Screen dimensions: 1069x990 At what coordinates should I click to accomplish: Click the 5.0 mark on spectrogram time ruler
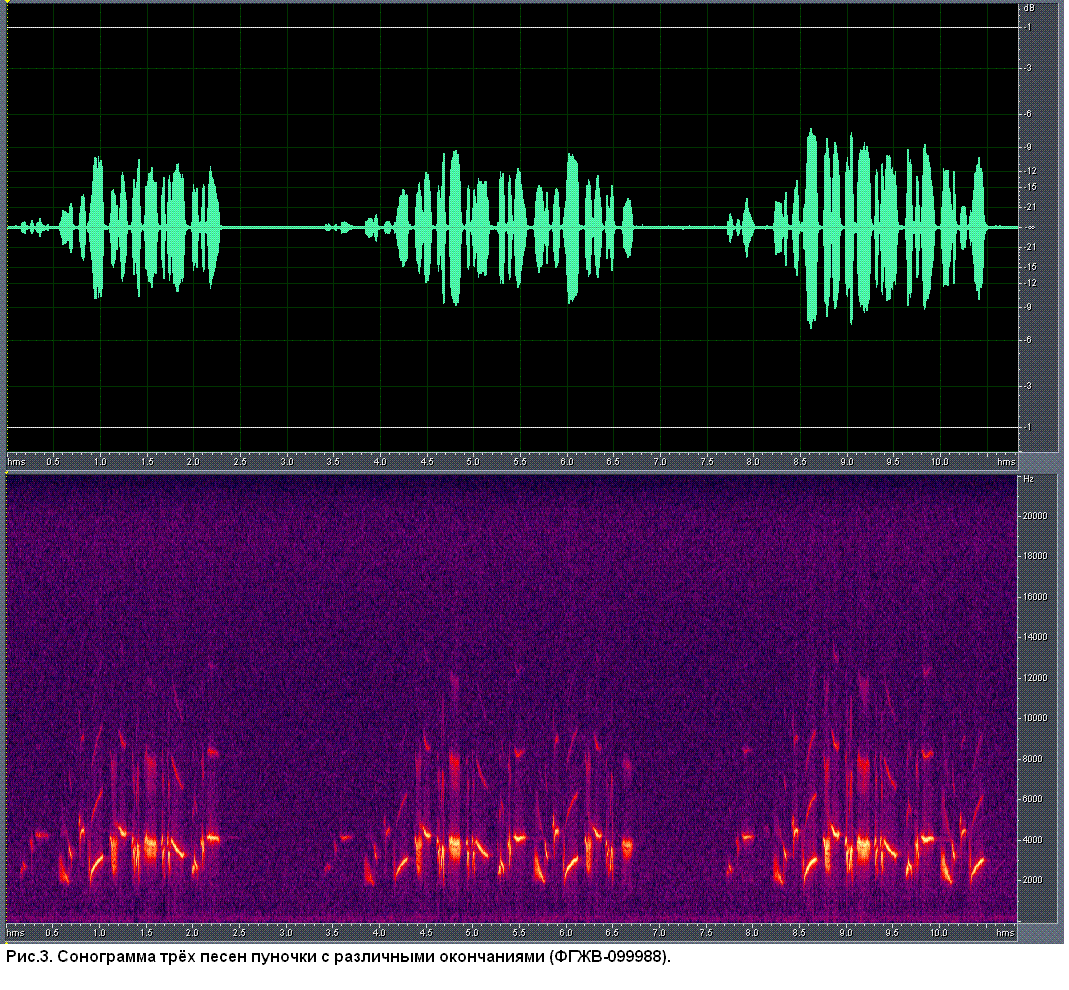472,935
